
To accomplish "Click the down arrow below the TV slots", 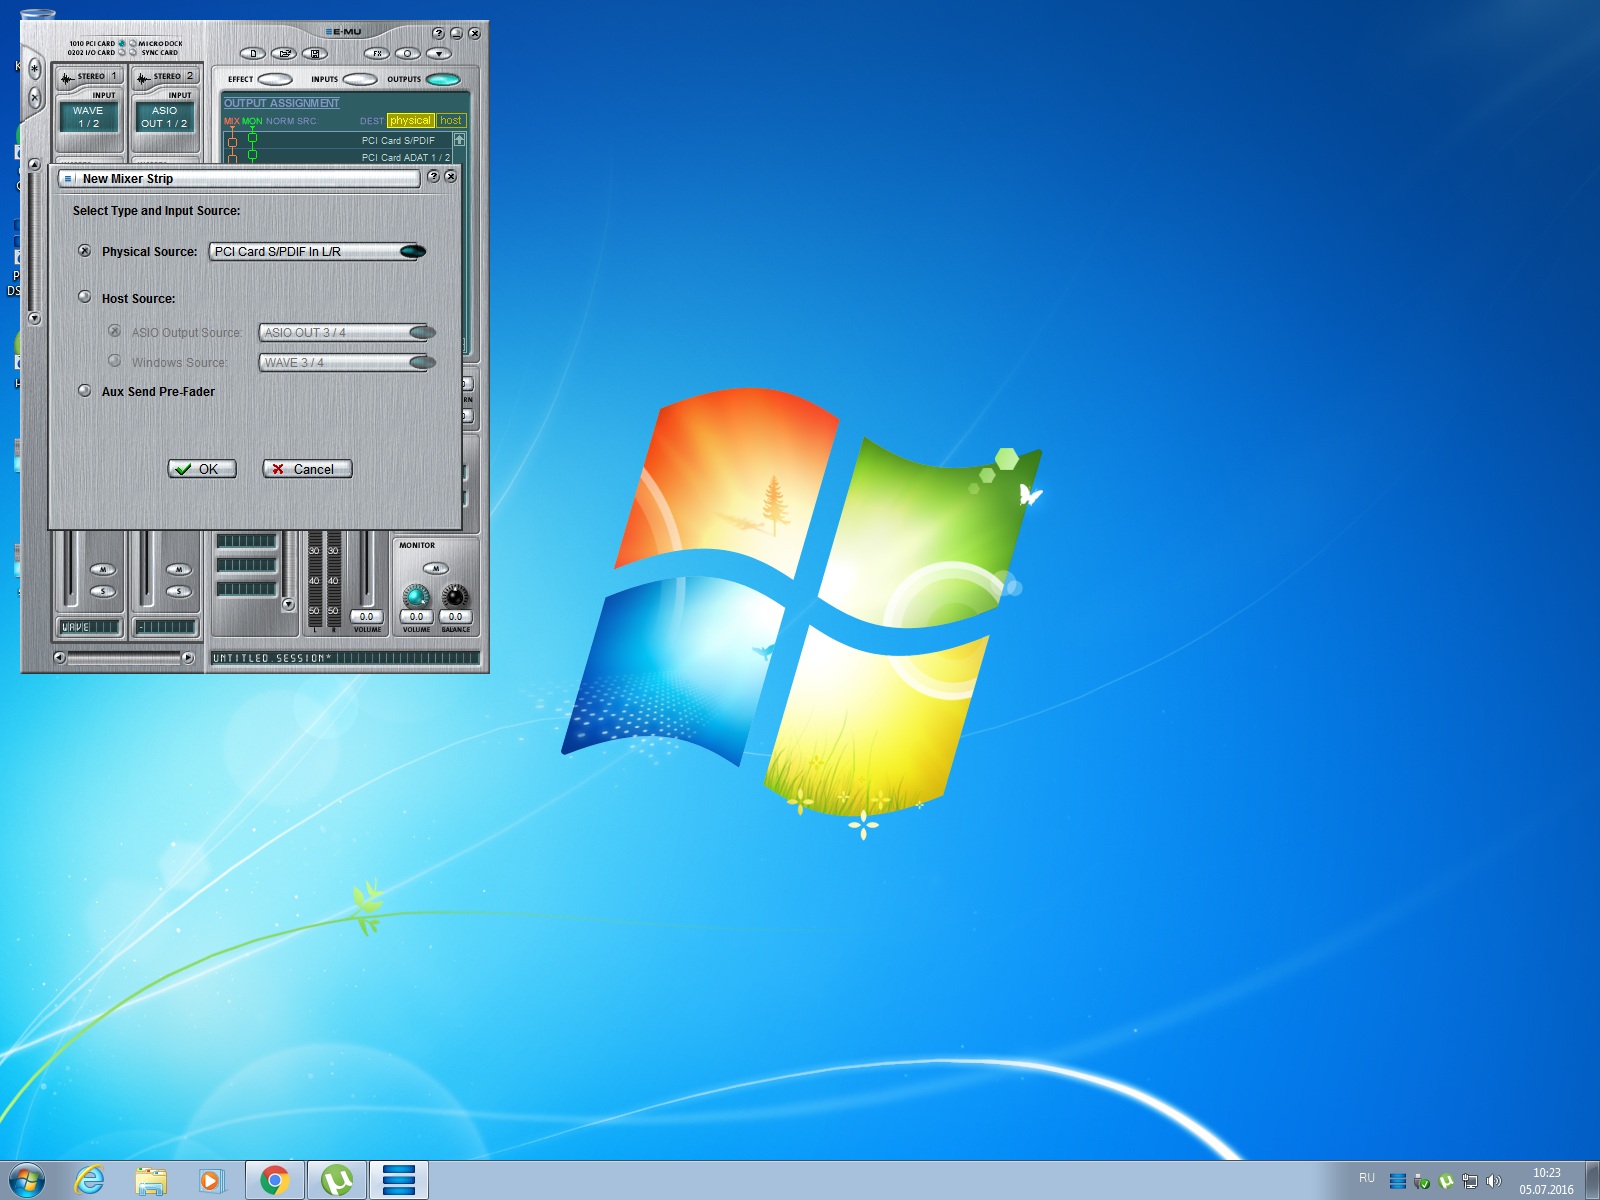I will tap(288, 604).
